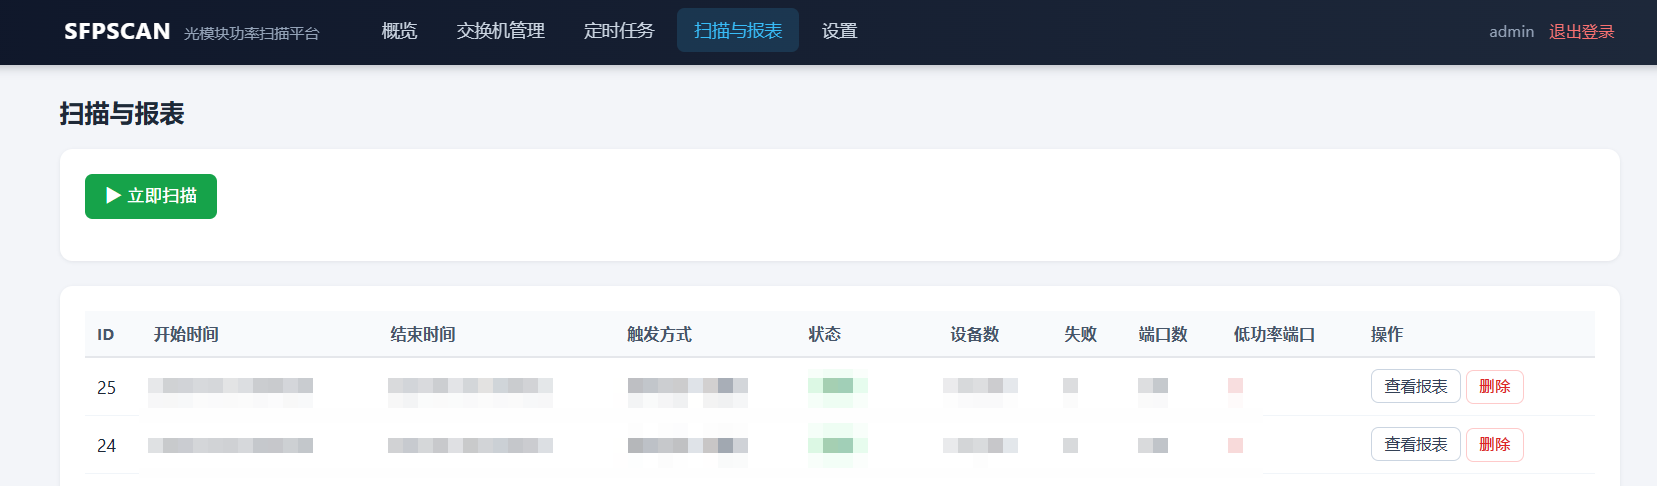The height and width of the screenshot is (486, 1657).
Task: Open the 概览 tab
Action: click(399, 31)
